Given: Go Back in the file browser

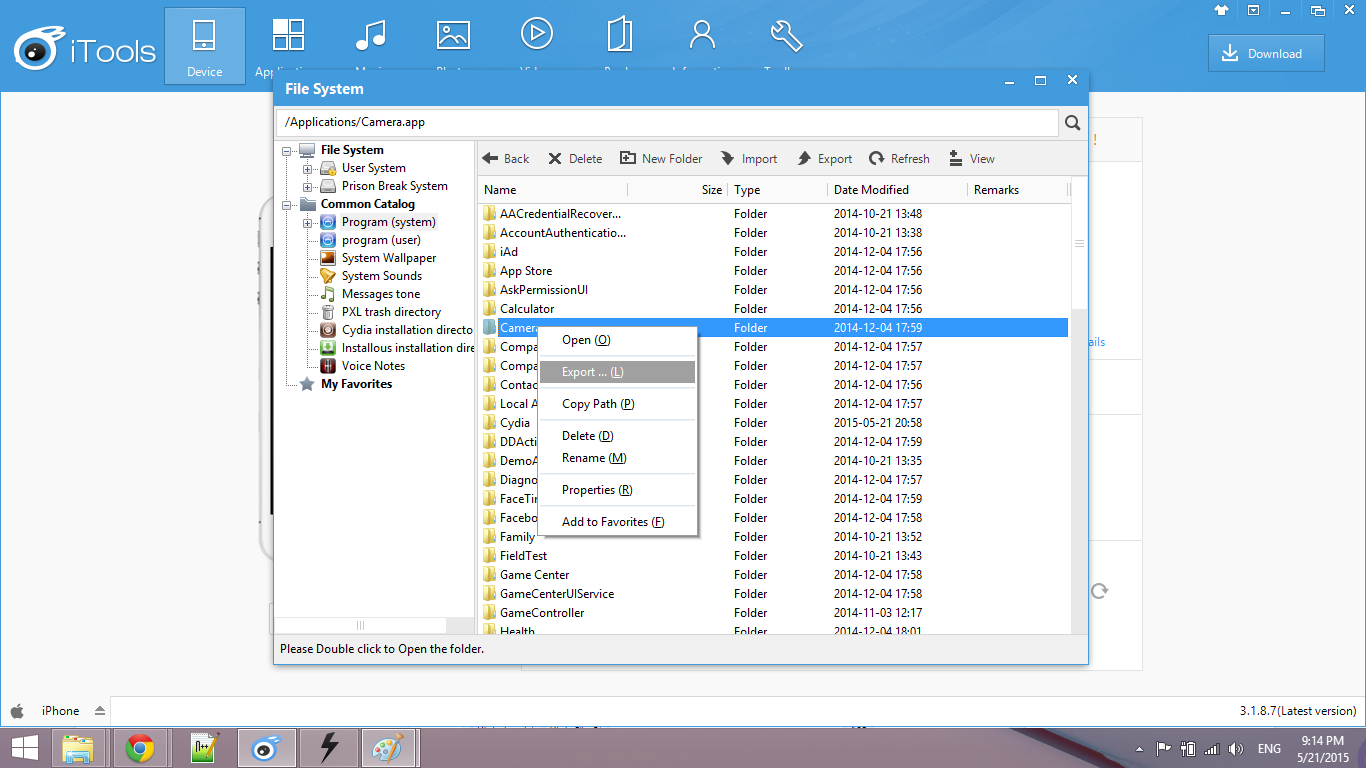Looking at the screenshot, I should [x=506, y=158].
